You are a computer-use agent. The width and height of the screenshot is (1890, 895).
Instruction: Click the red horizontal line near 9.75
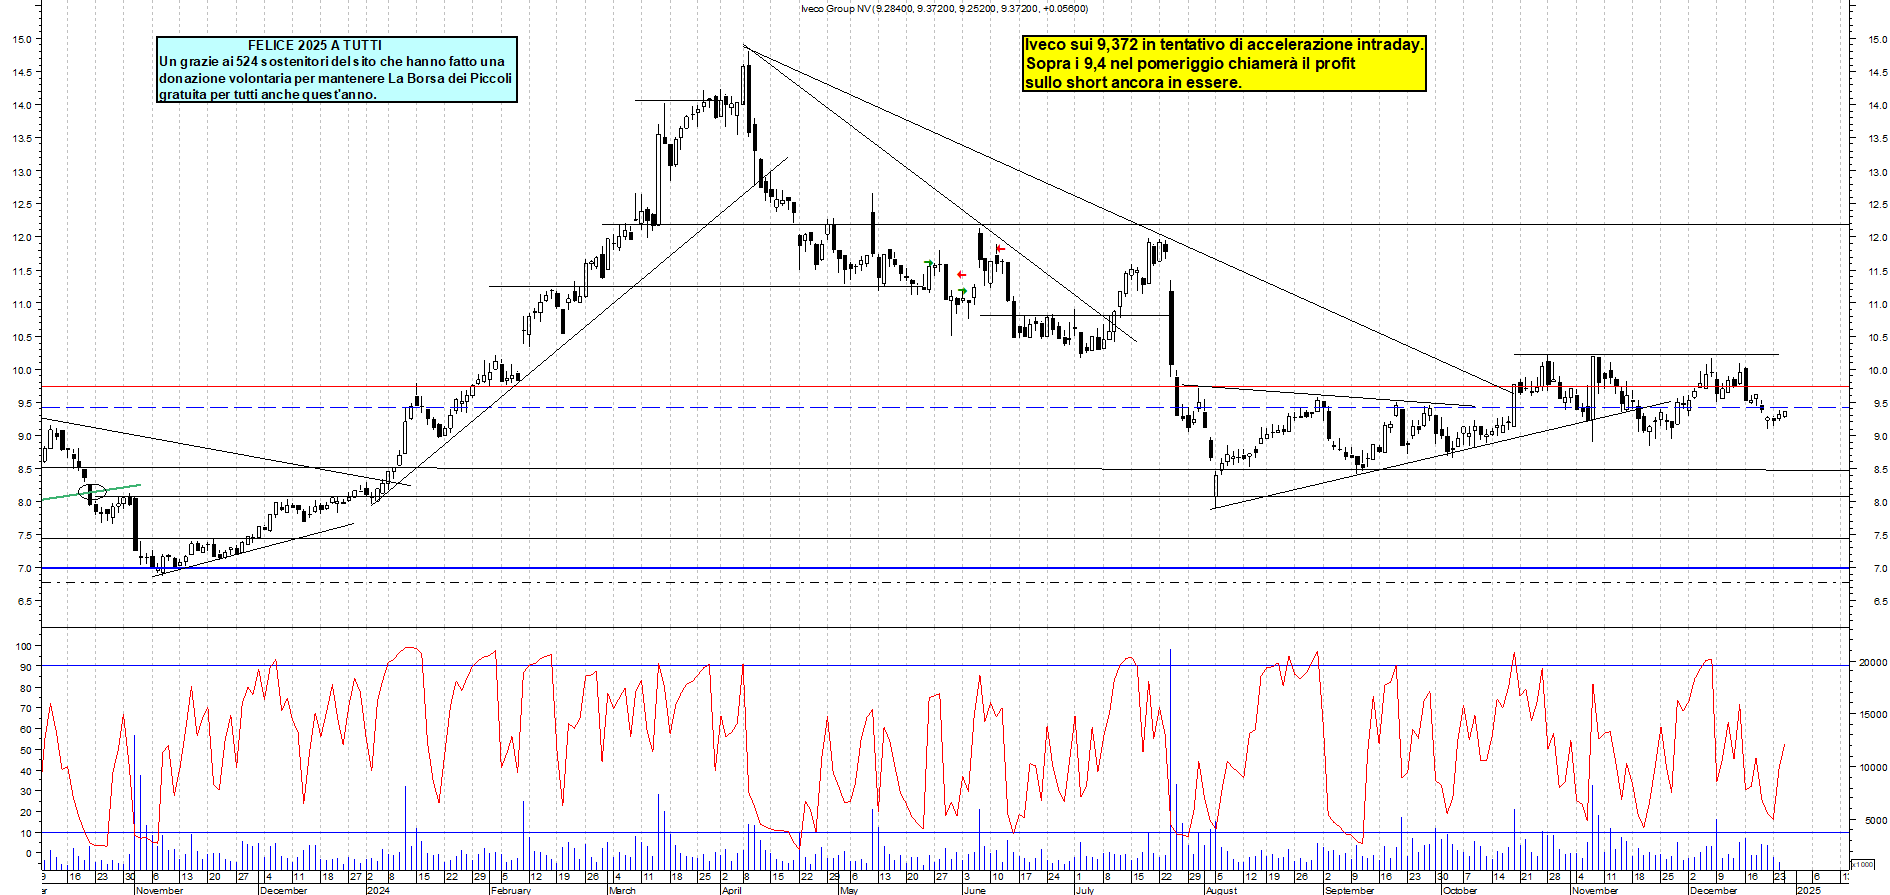click(945, 386)
